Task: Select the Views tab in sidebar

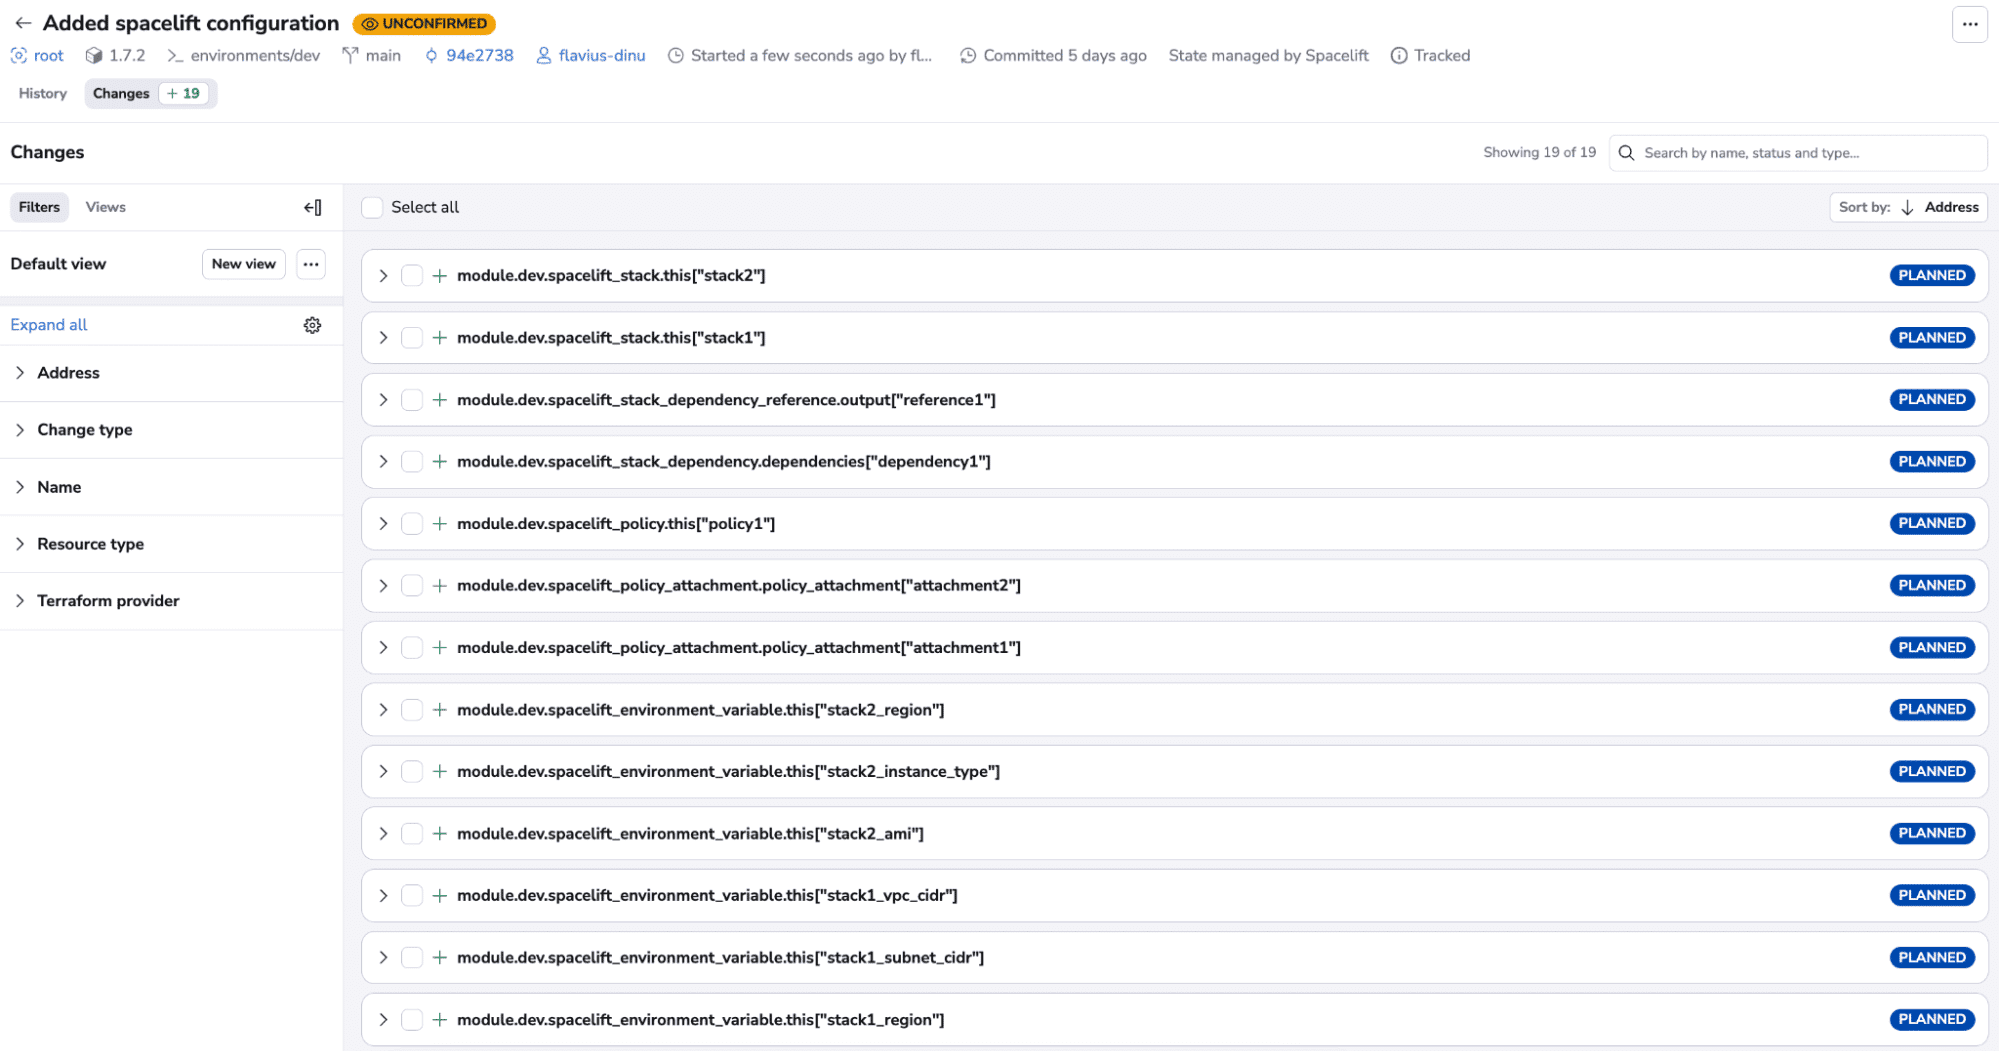Action: (x=105, y=207)
